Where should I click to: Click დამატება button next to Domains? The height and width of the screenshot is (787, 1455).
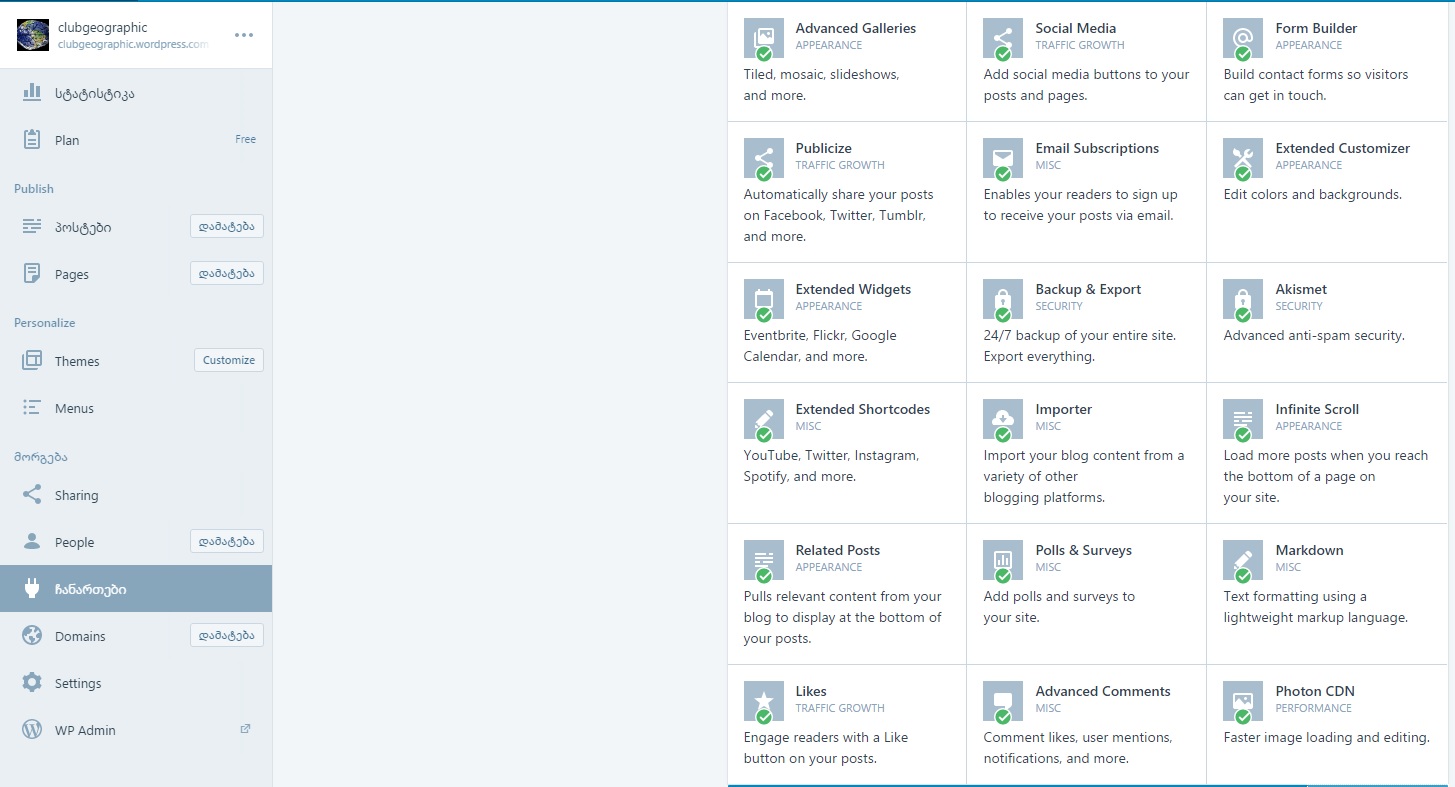coord(227,635)
